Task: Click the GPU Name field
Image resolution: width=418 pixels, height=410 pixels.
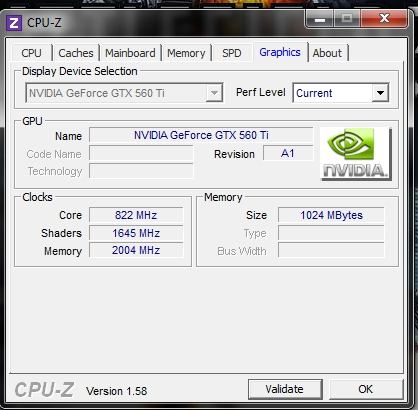Action: (201, 135)
